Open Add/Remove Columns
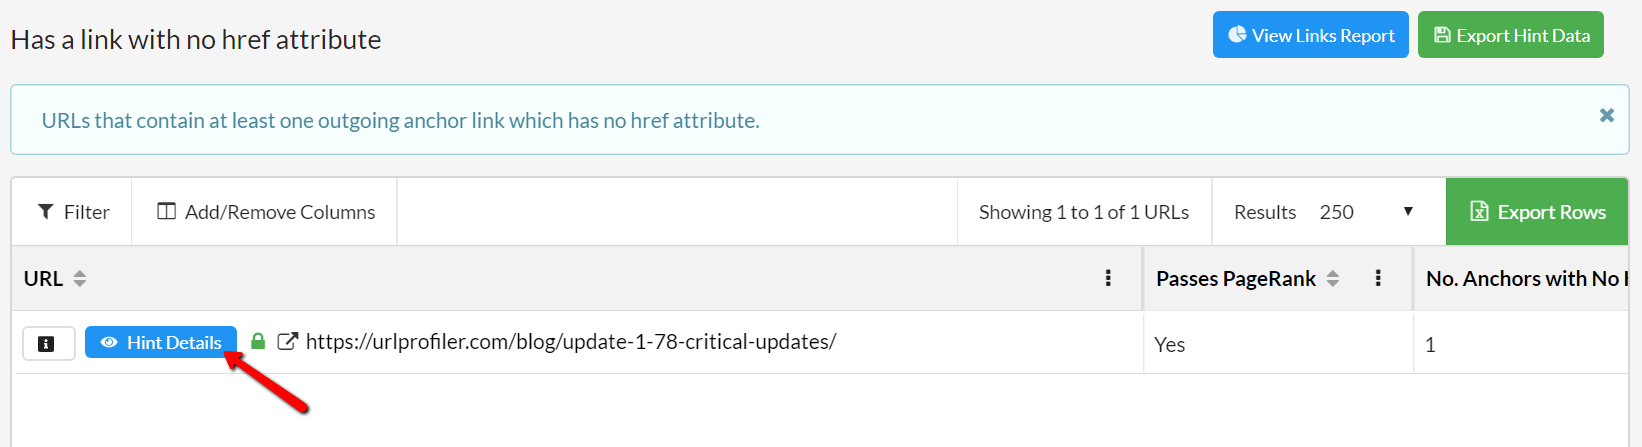Image resolution: width=1642 pixels, height=447 pixels. click(x=265, y=212)
